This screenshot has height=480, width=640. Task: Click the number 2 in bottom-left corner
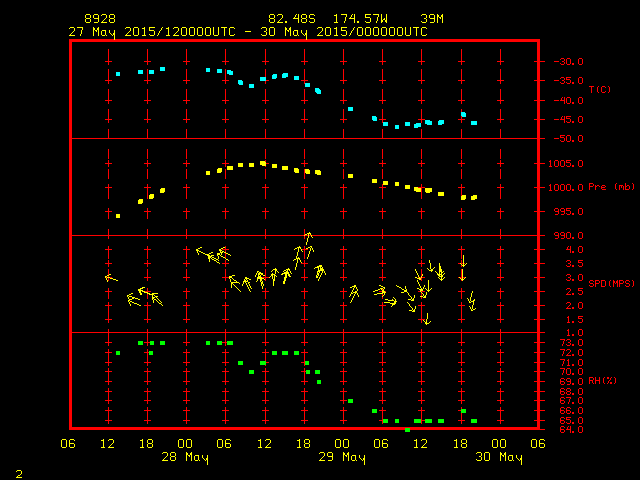pyautogui.click(x=19, y=471)
